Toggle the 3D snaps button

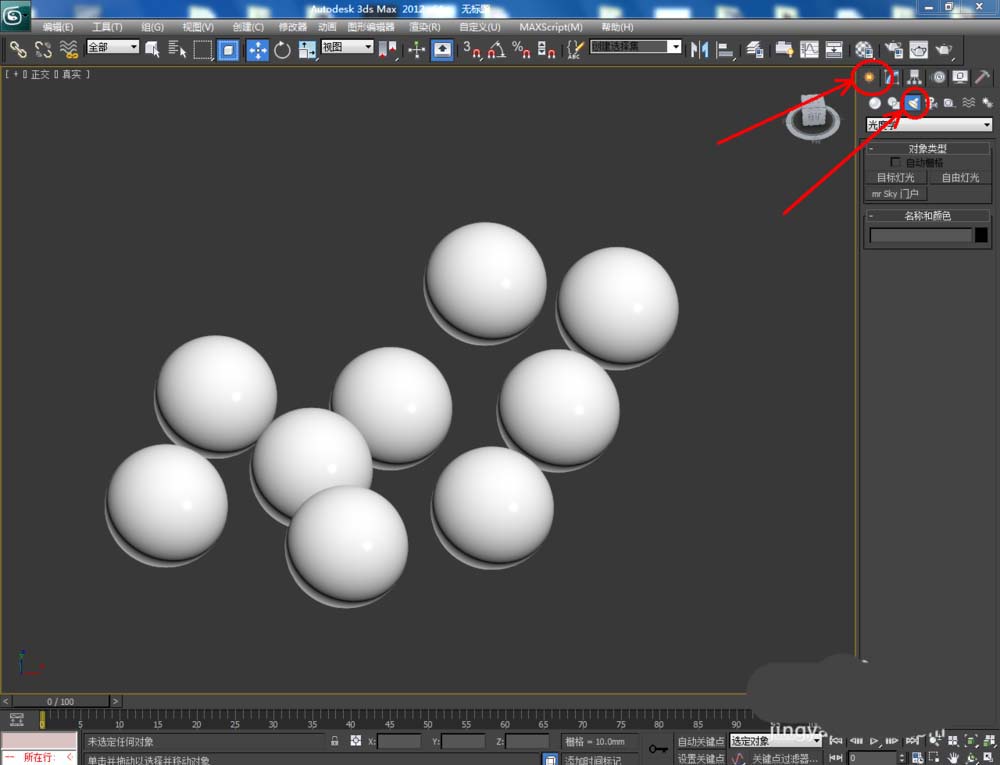[471, 50]
